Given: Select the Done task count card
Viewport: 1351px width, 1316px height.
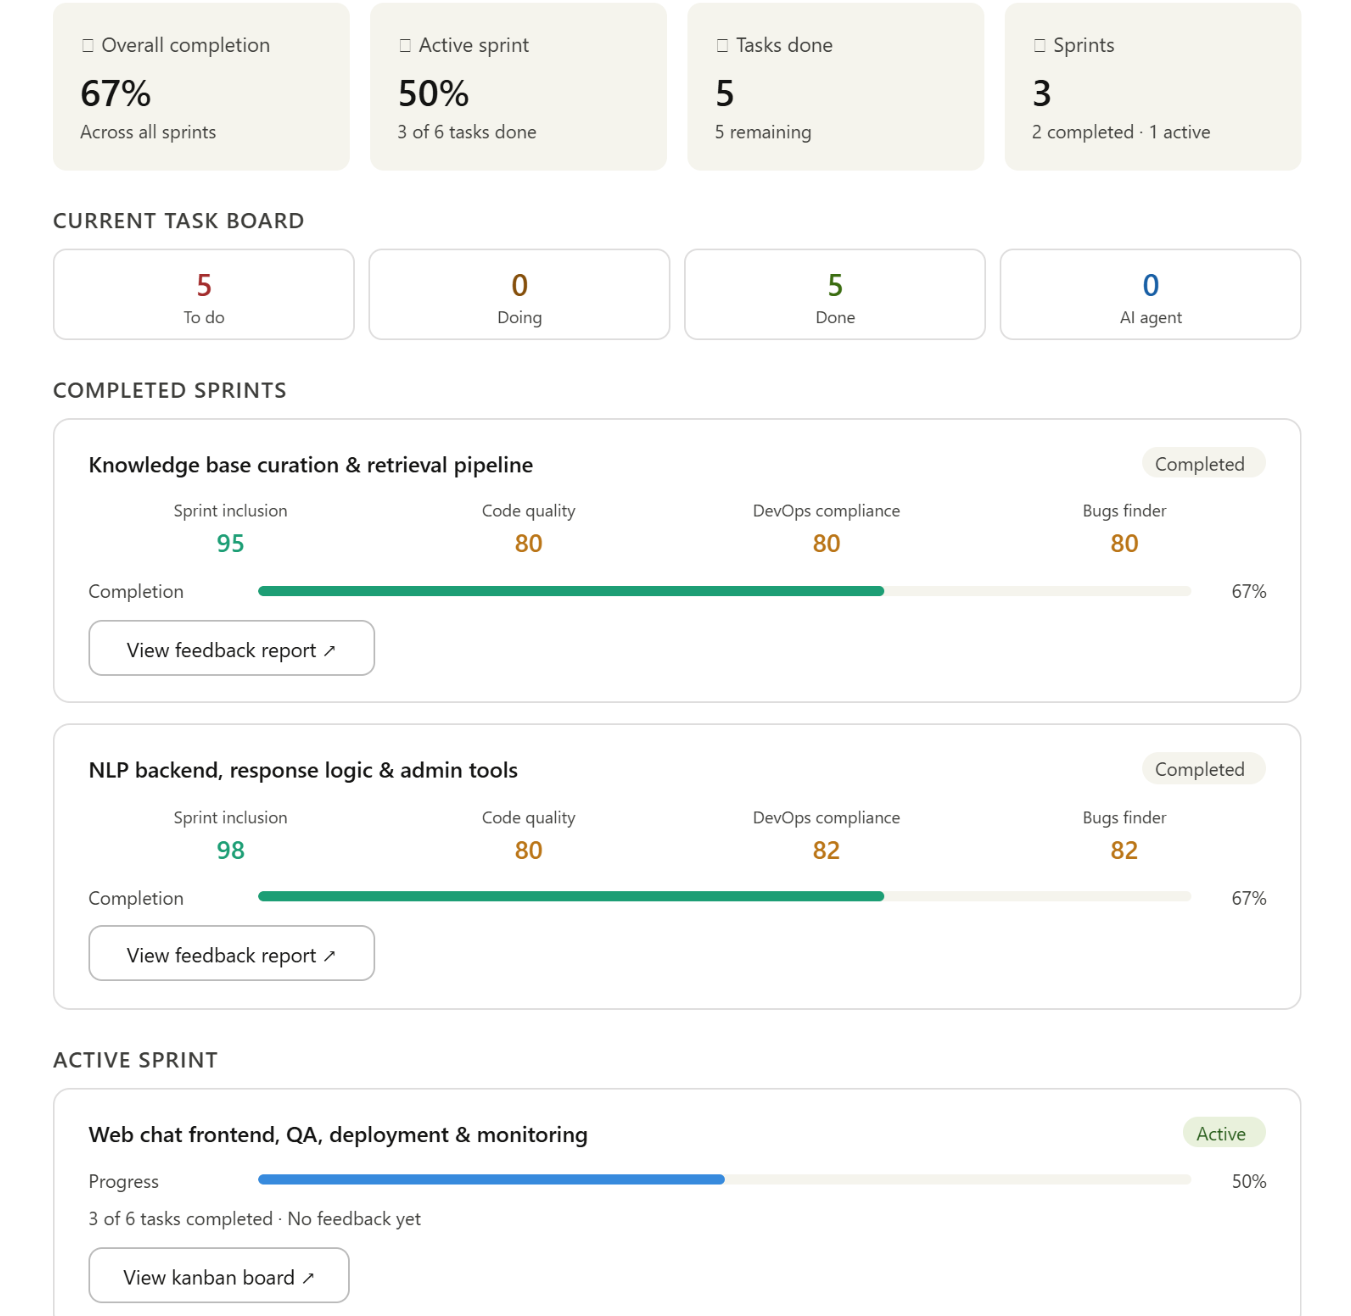Looking at the screenshot, I should pos(835,295).
